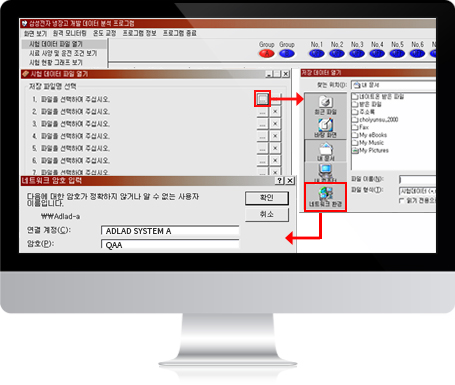The image size is (455, 385).
Task: Select the My eBooks folder
Action: click(x=370, y=135)
